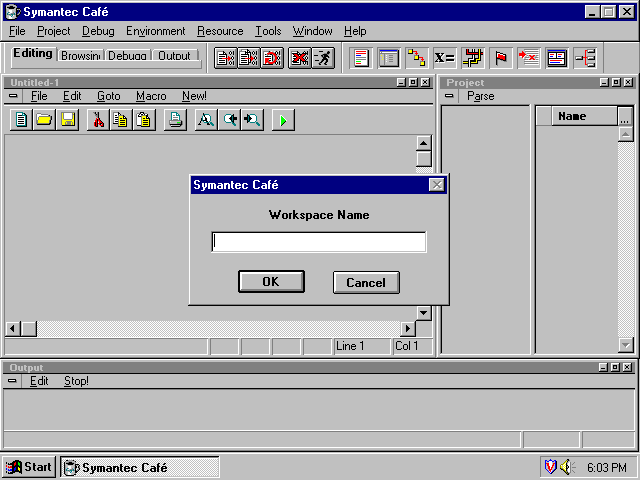
Task: Switch to the Debugging workspace tab
Action: coord(128,56)
